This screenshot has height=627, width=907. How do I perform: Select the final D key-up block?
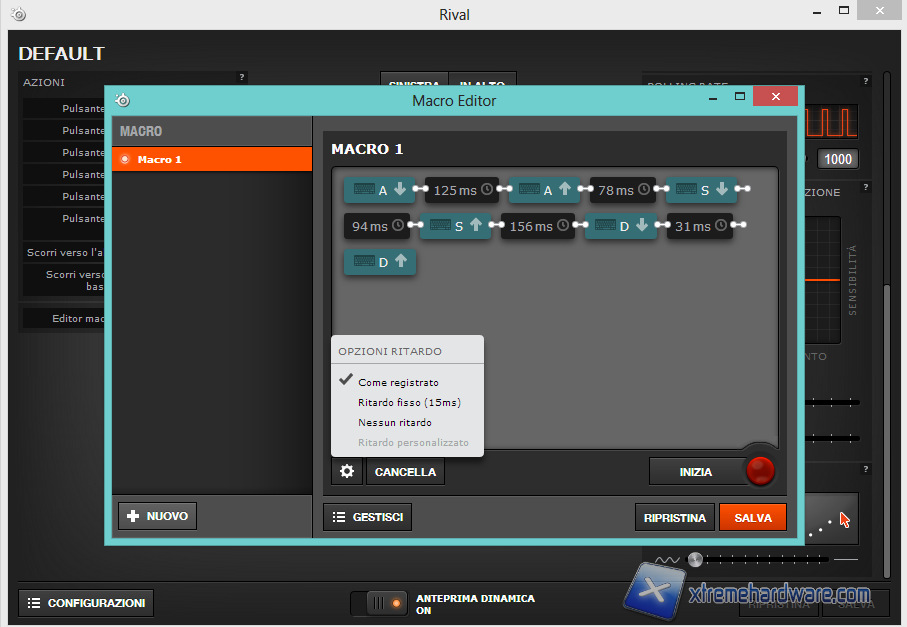coord(379,262)
